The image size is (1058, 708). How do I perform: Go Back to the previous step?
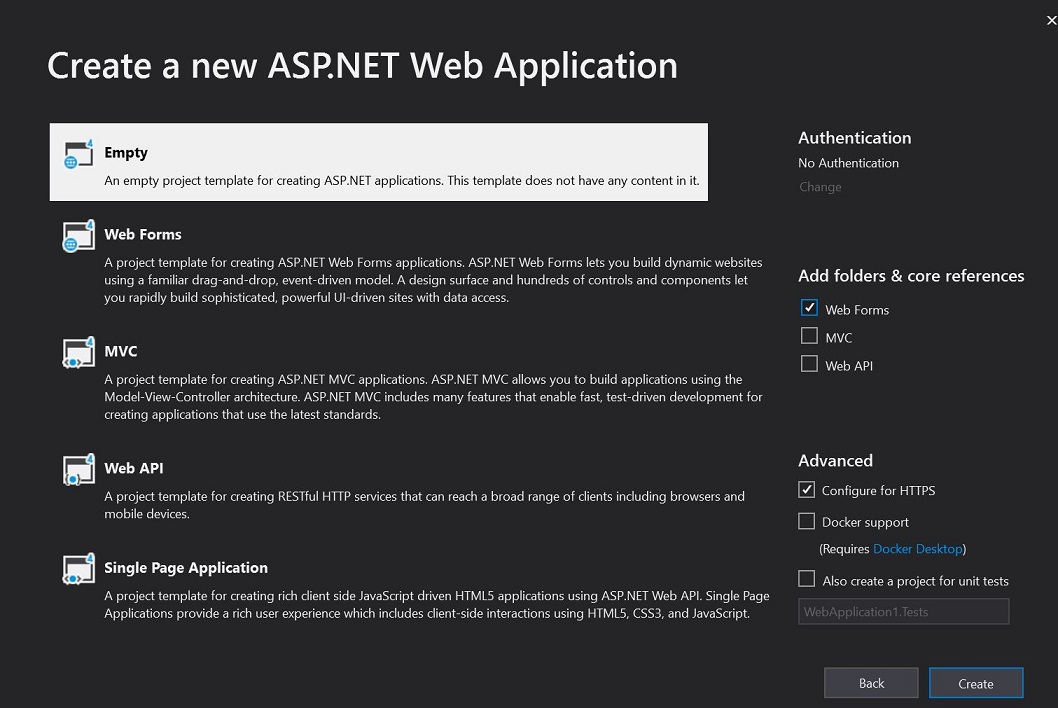coord(871,683)
